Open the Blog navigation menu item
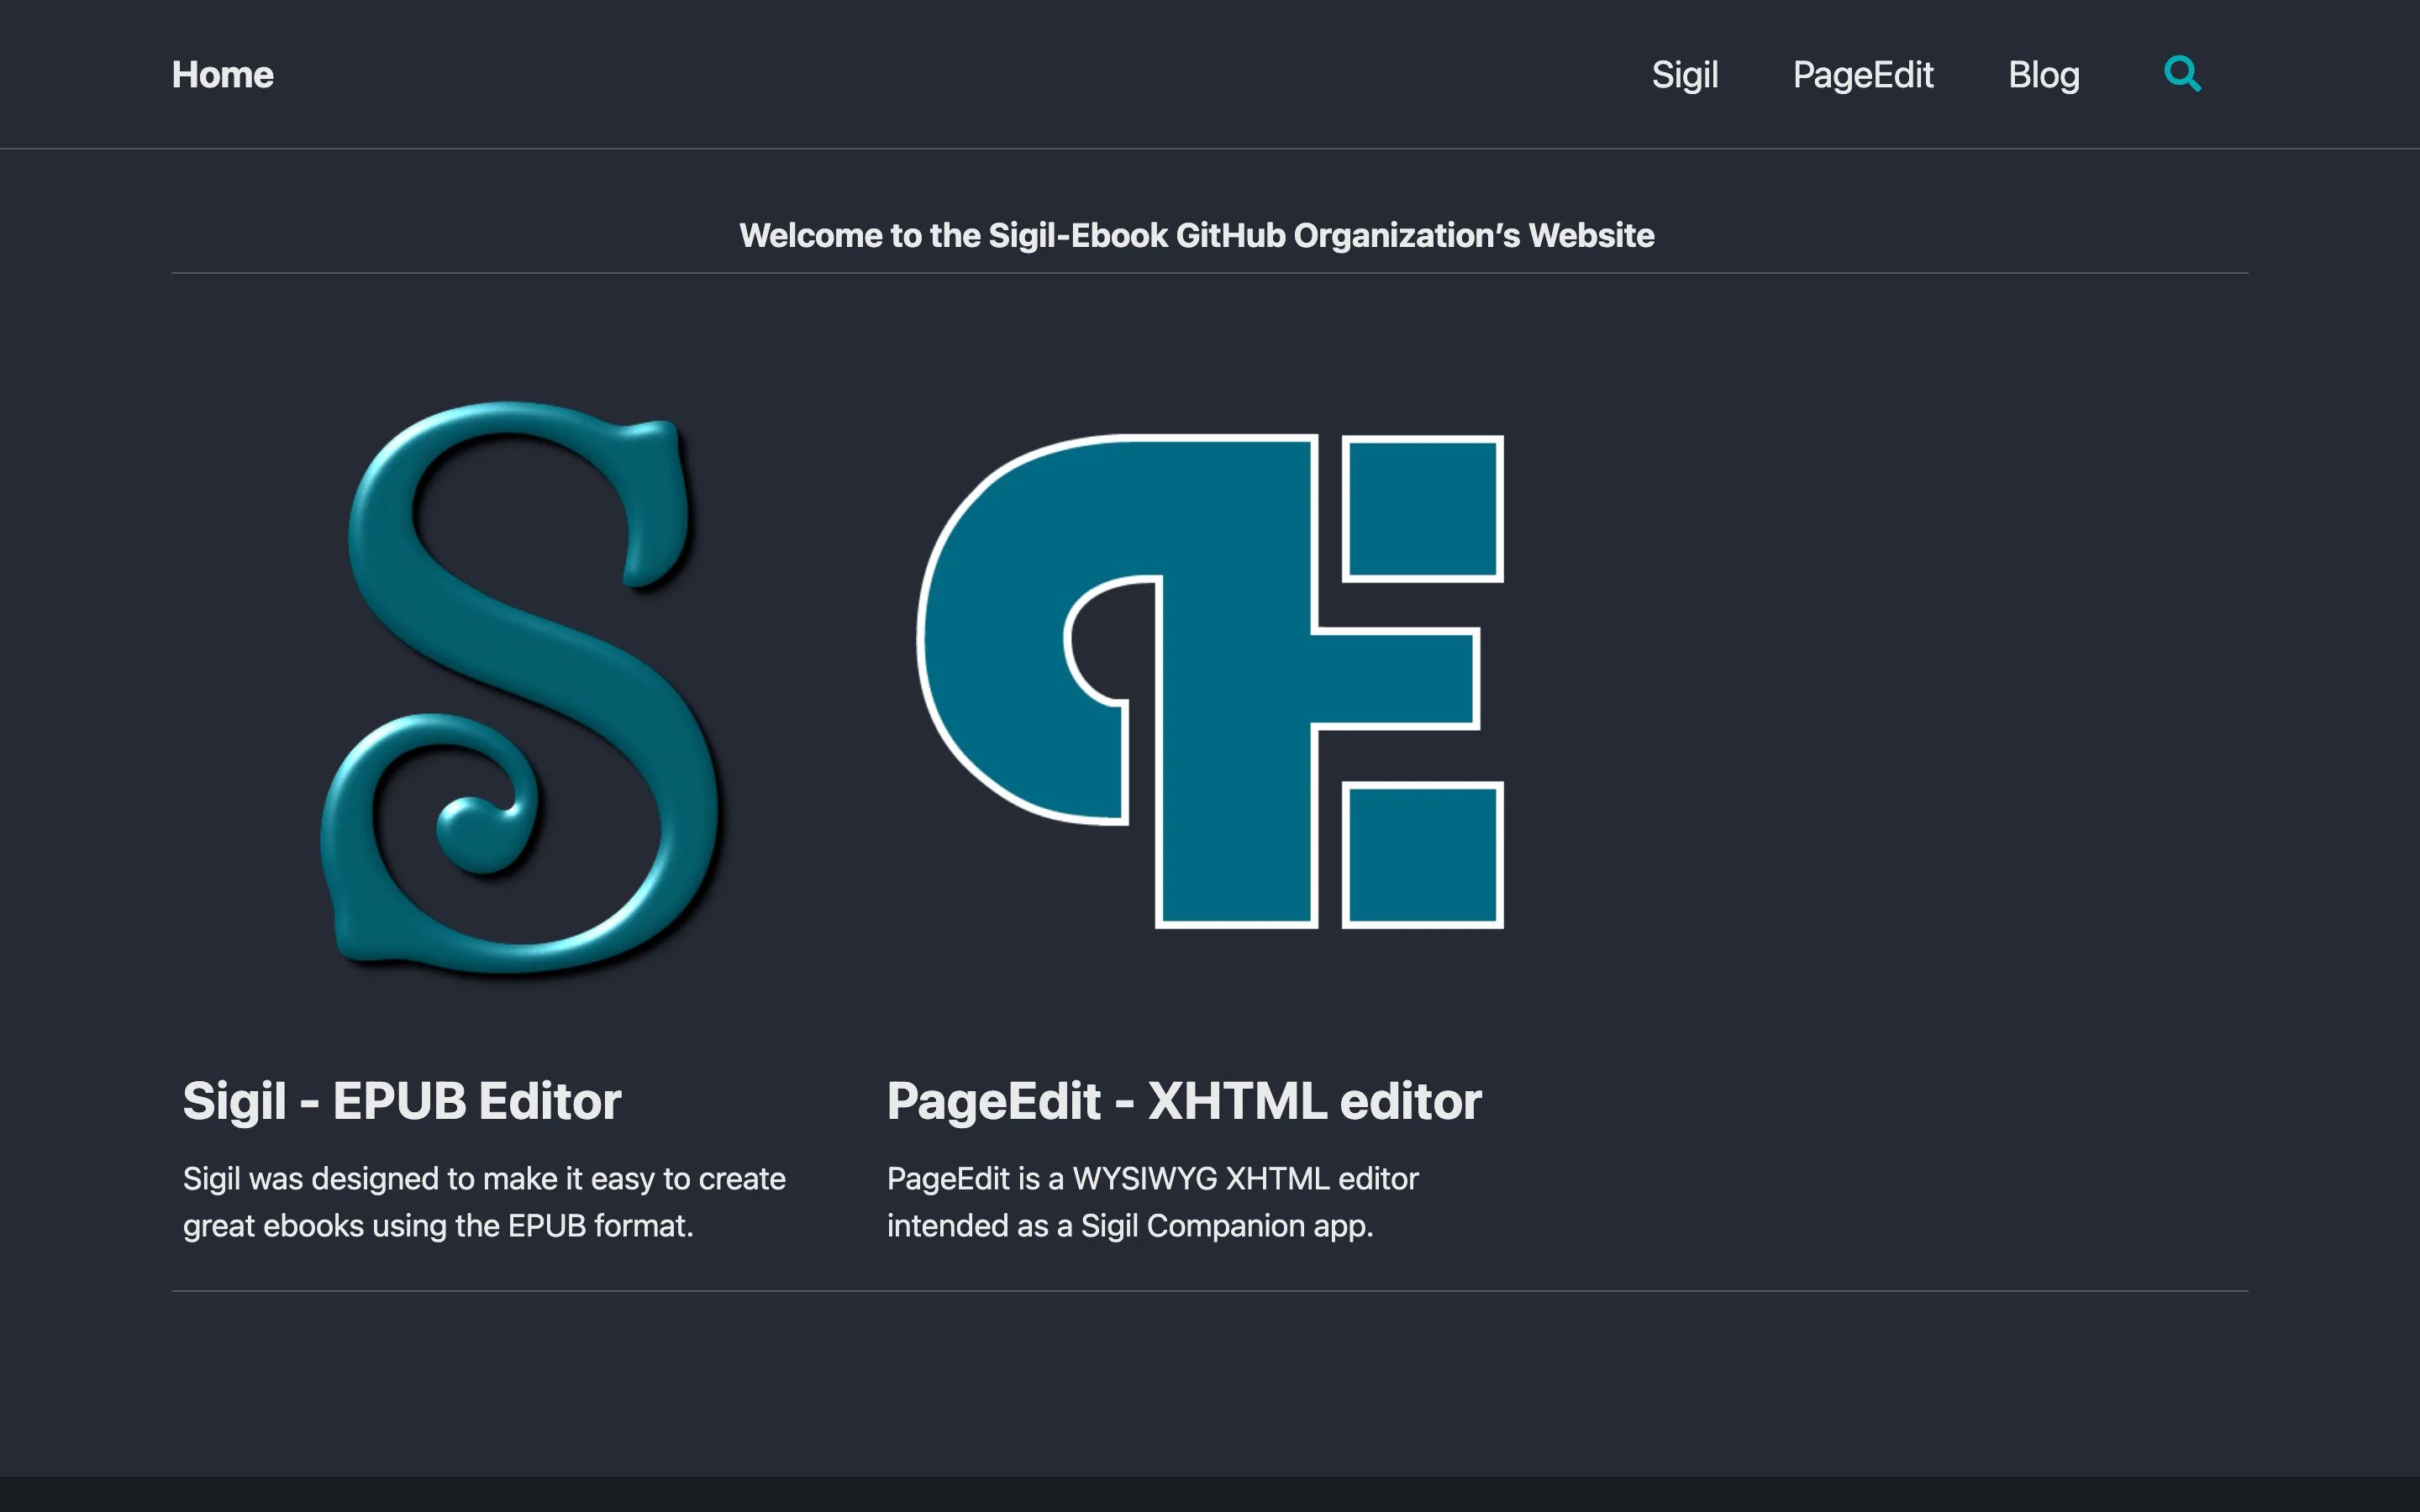Viewport: 2420px width, 1512px height. pyautogui.click(x=2043, y=75)
